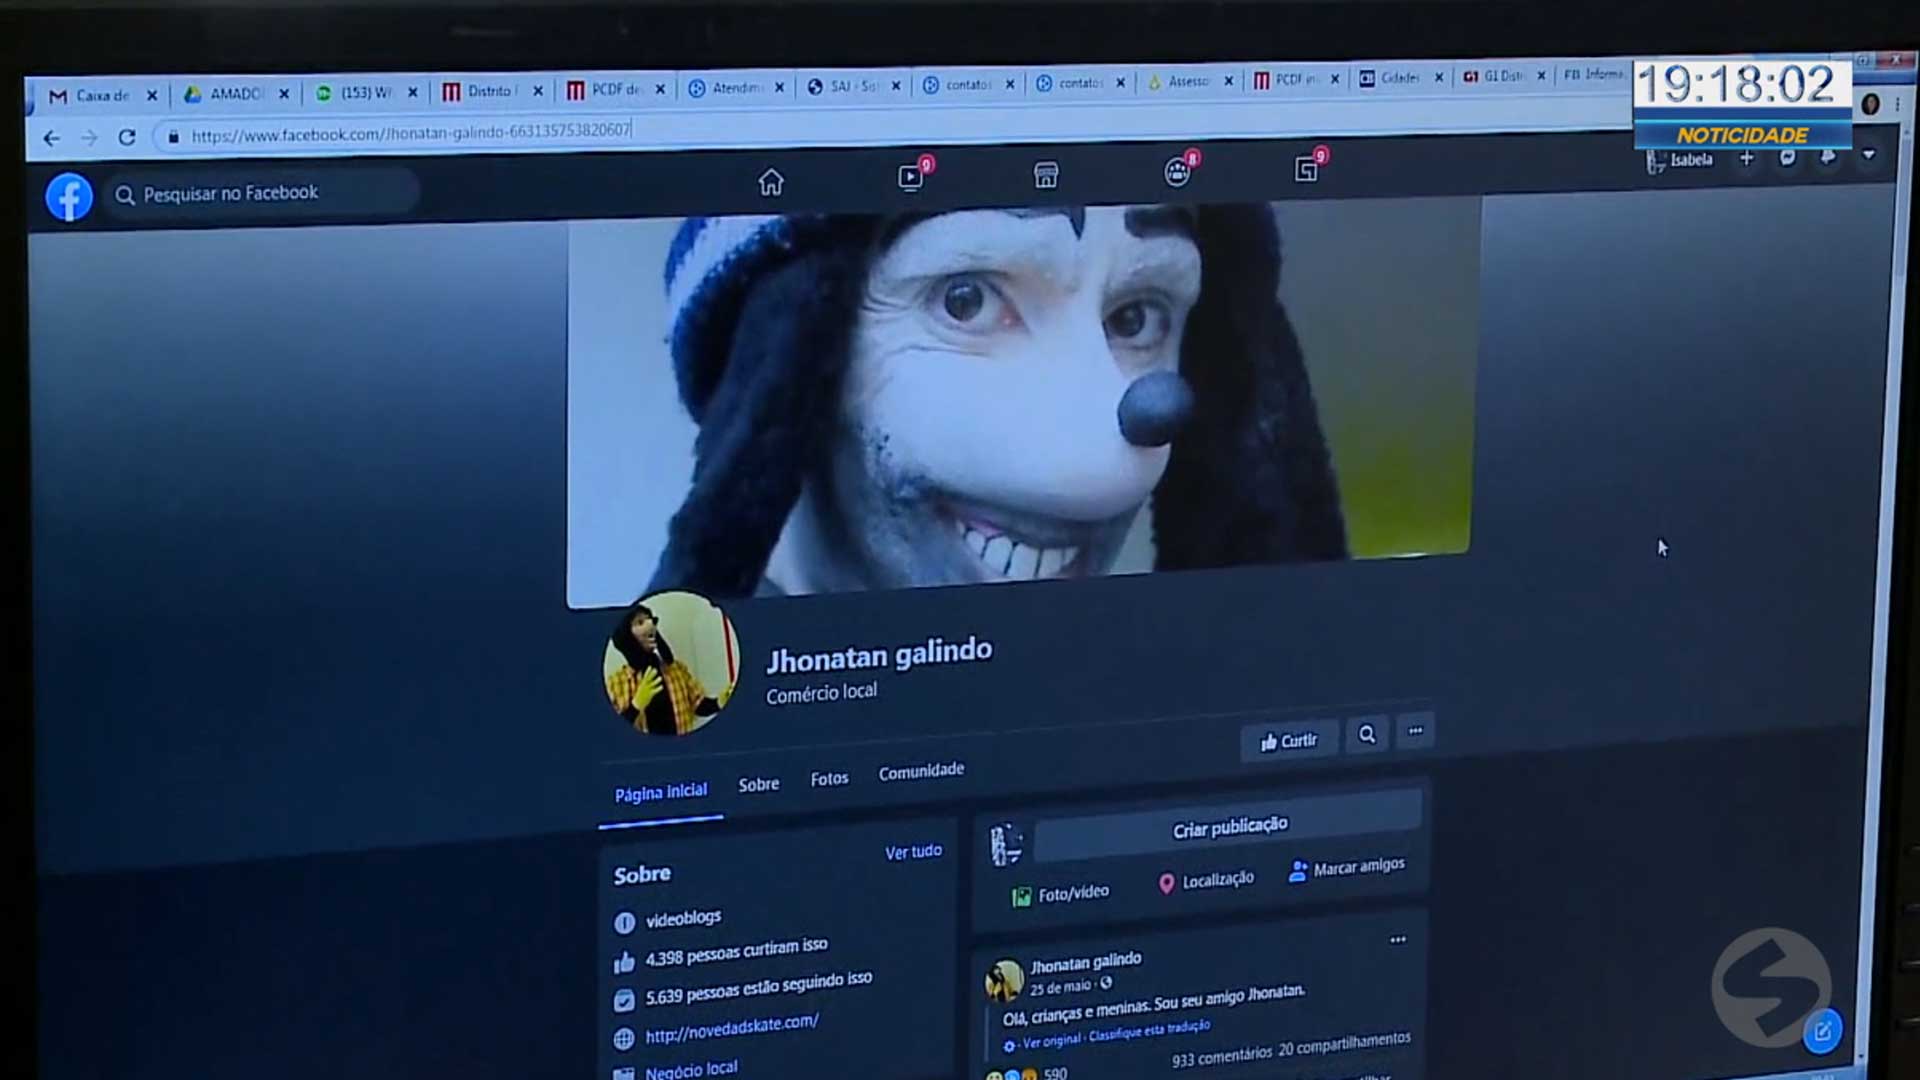Click the Facebook logo icon

[x=69, y=197]
